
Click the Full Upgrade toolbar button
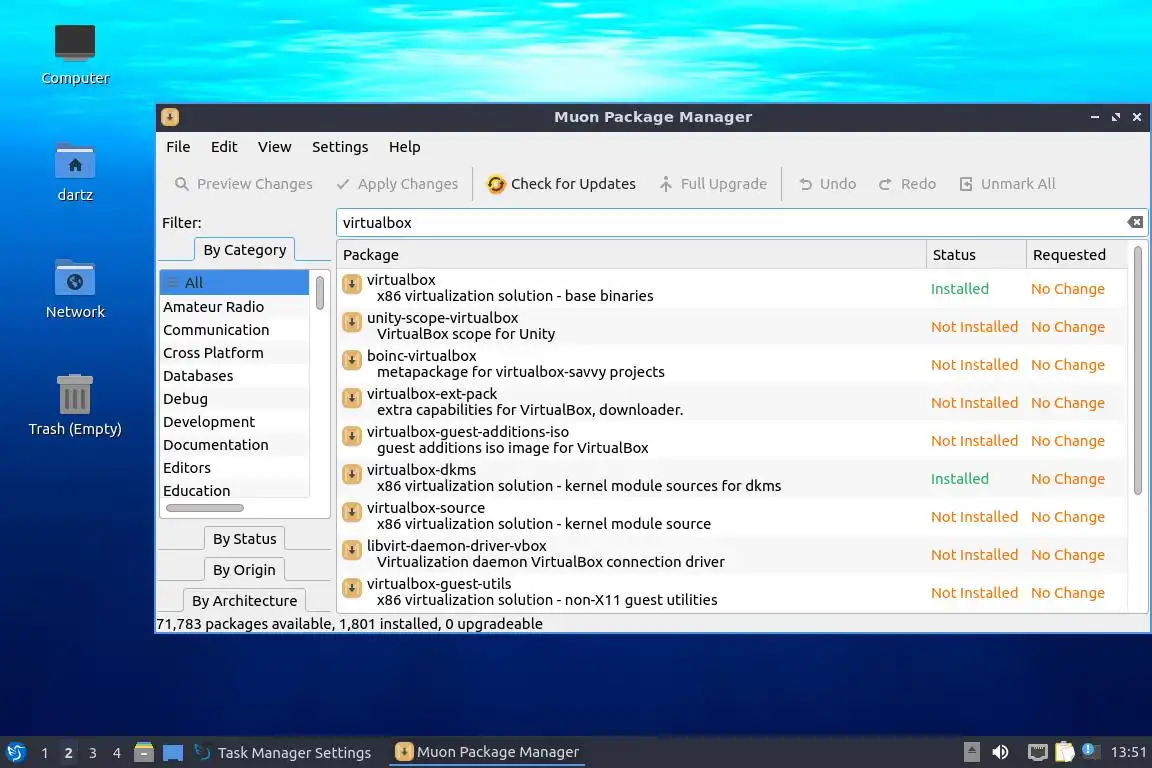coord(713,184)
